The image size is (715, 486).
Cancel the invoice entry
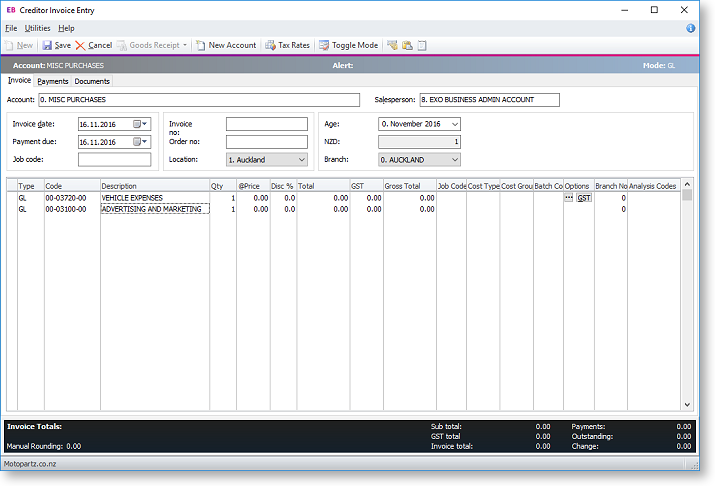pyautogui.click(x=93, y=45)
